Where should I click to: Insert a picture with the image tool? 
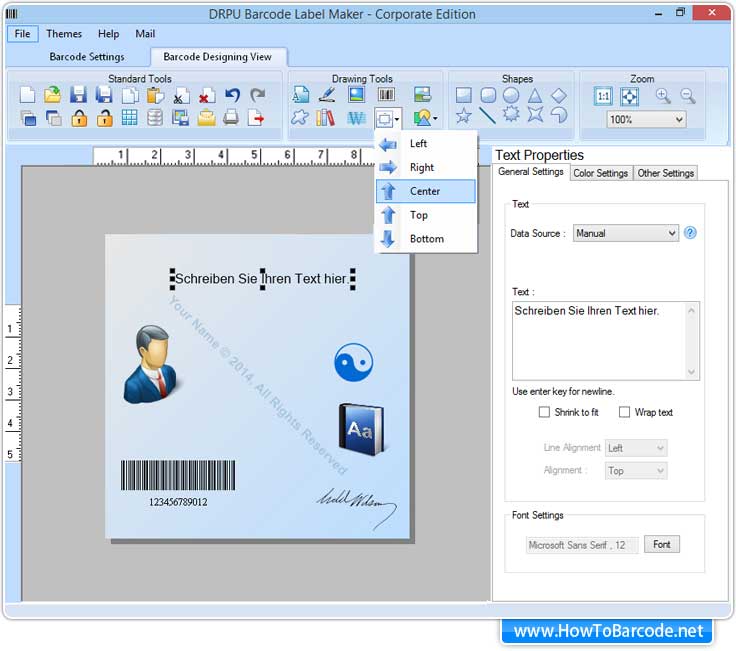coord(357,94)
